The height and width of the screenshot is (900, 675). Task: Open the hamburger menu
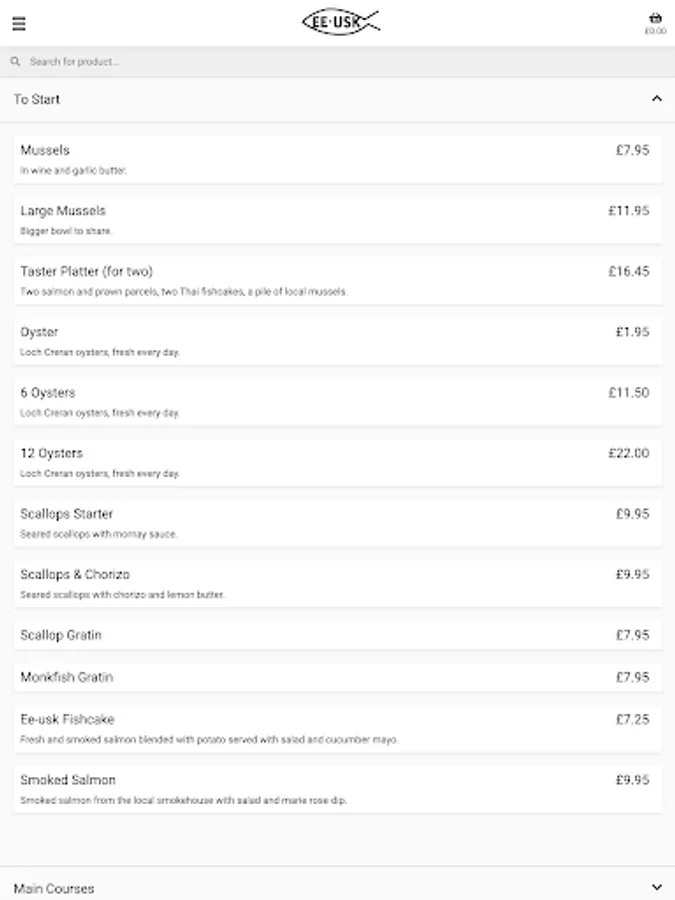tap(19, 24)
